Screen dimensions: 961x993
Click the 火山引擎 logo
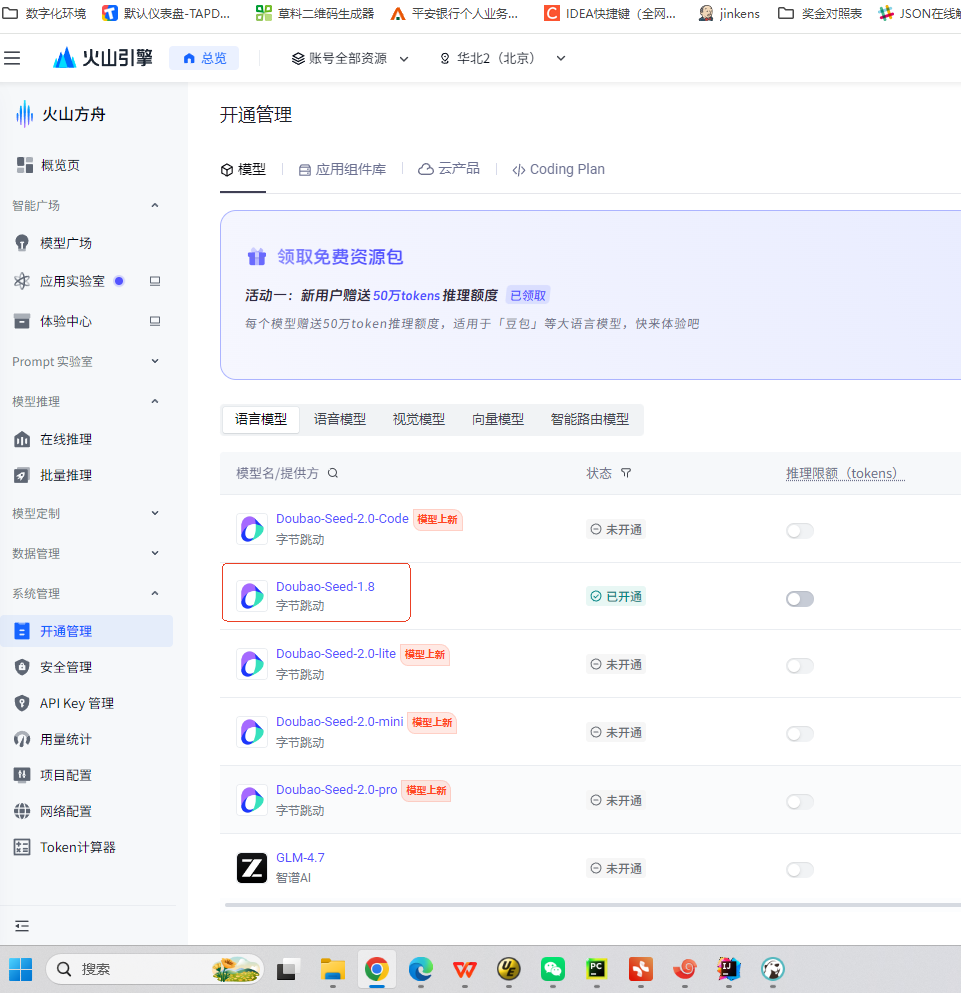(x=103, y=58)
